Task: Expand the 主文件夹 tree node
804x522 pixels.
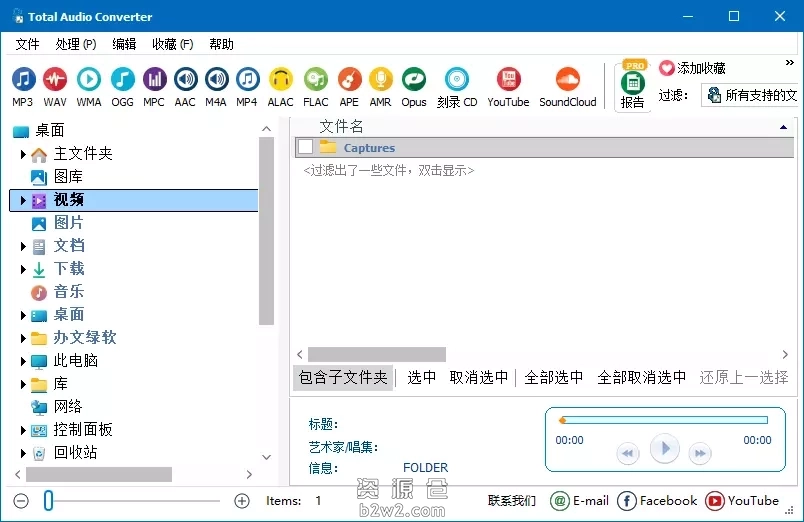Action: (23, 154)
